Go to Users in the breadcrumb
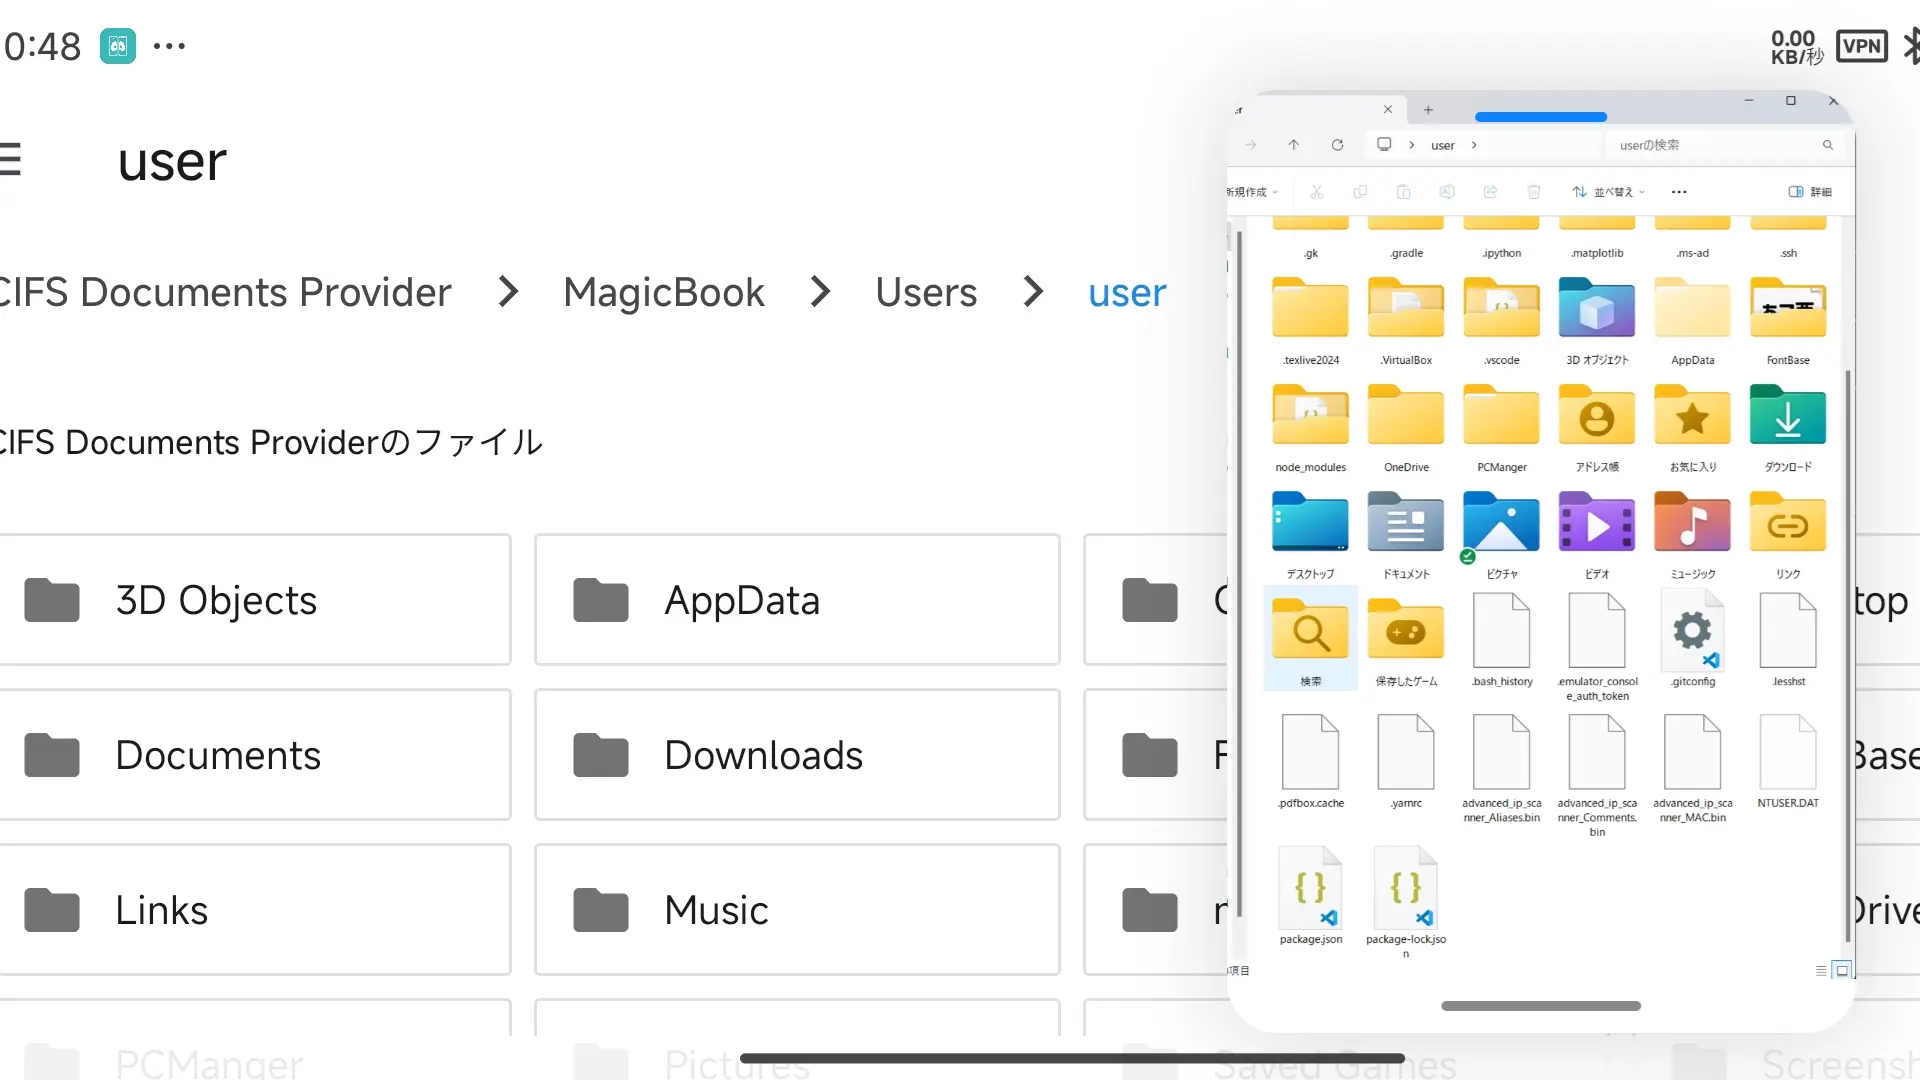The image size is (1920, 1080). click(926, 292)
